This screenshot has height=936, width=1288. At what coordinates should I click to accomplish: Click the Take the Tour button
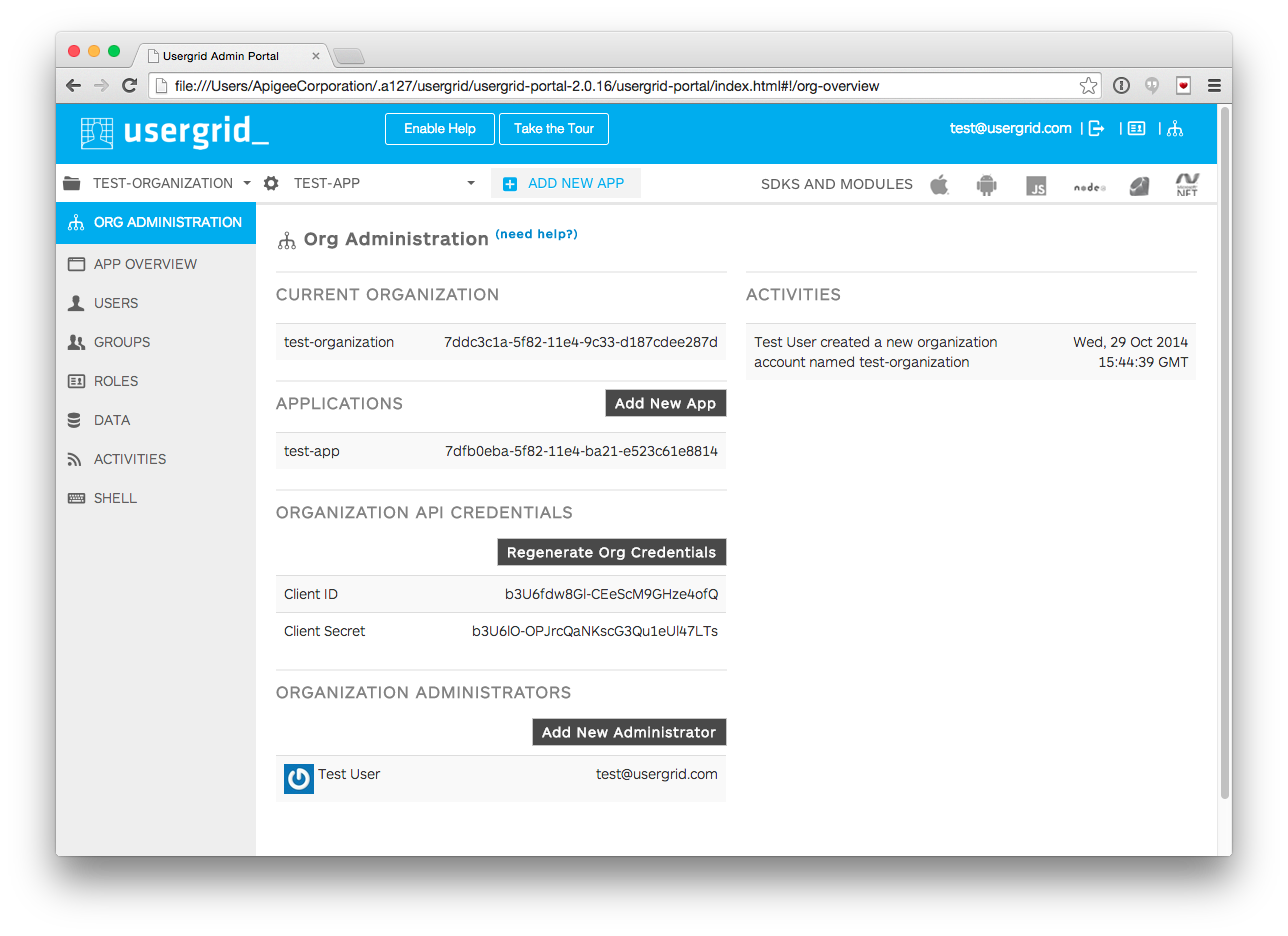coord(554,129)
